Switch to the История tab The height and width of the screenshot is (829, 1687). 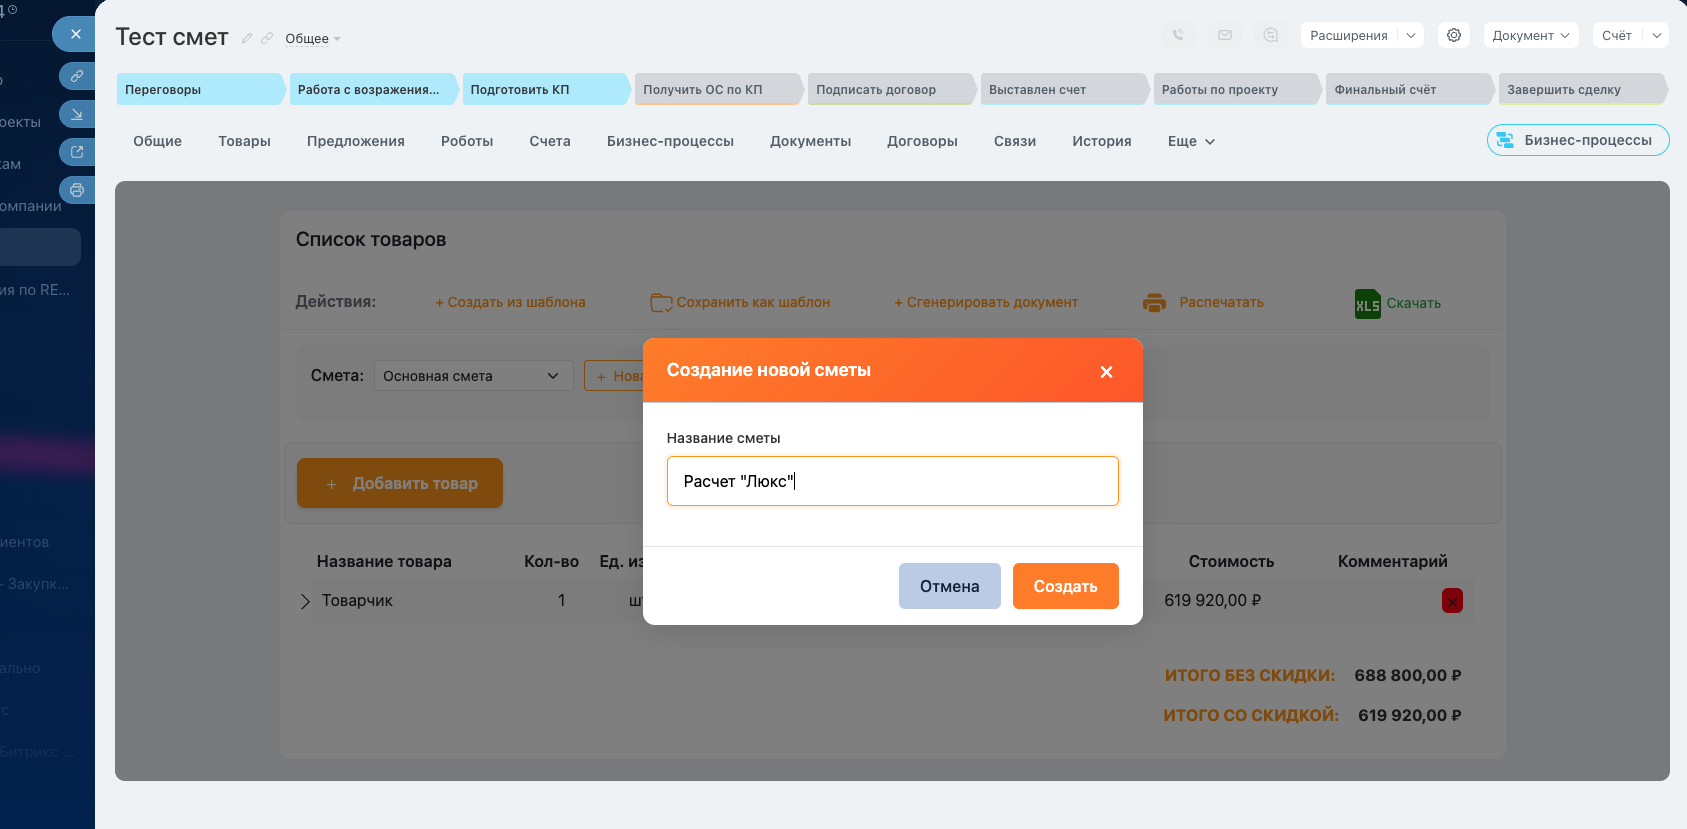(x=1102, y=141)
